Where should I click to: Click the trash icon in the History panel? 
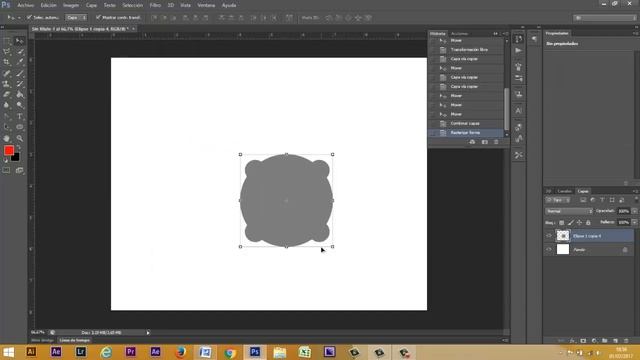tap(496, 142)
